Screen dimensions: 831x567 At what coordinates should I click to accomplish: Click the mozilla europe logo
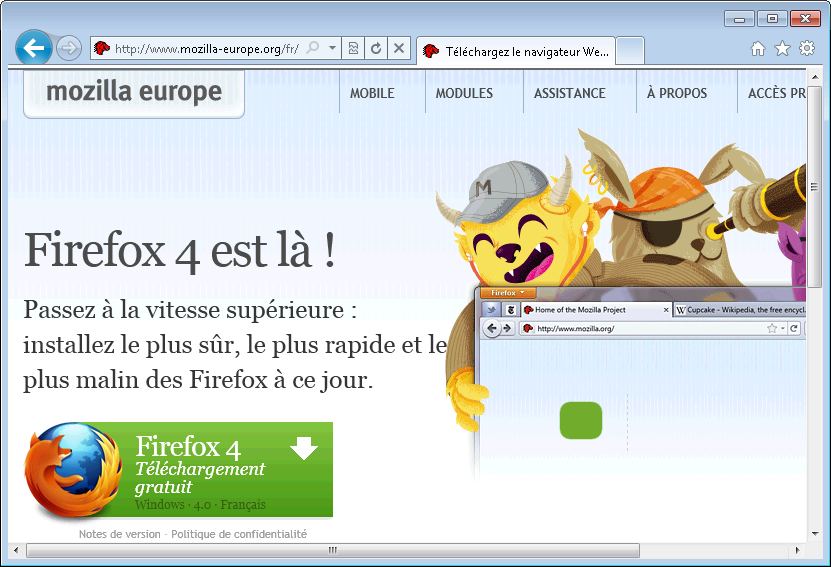[134, 92]
